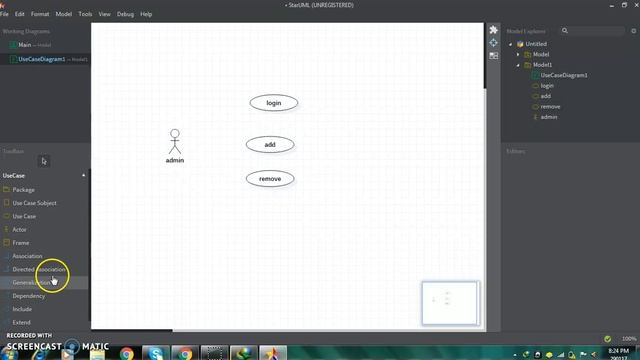This screenshot has height=360, width=640.
Task: Open the second Chrome taskbar button
Action: [184, 353]
